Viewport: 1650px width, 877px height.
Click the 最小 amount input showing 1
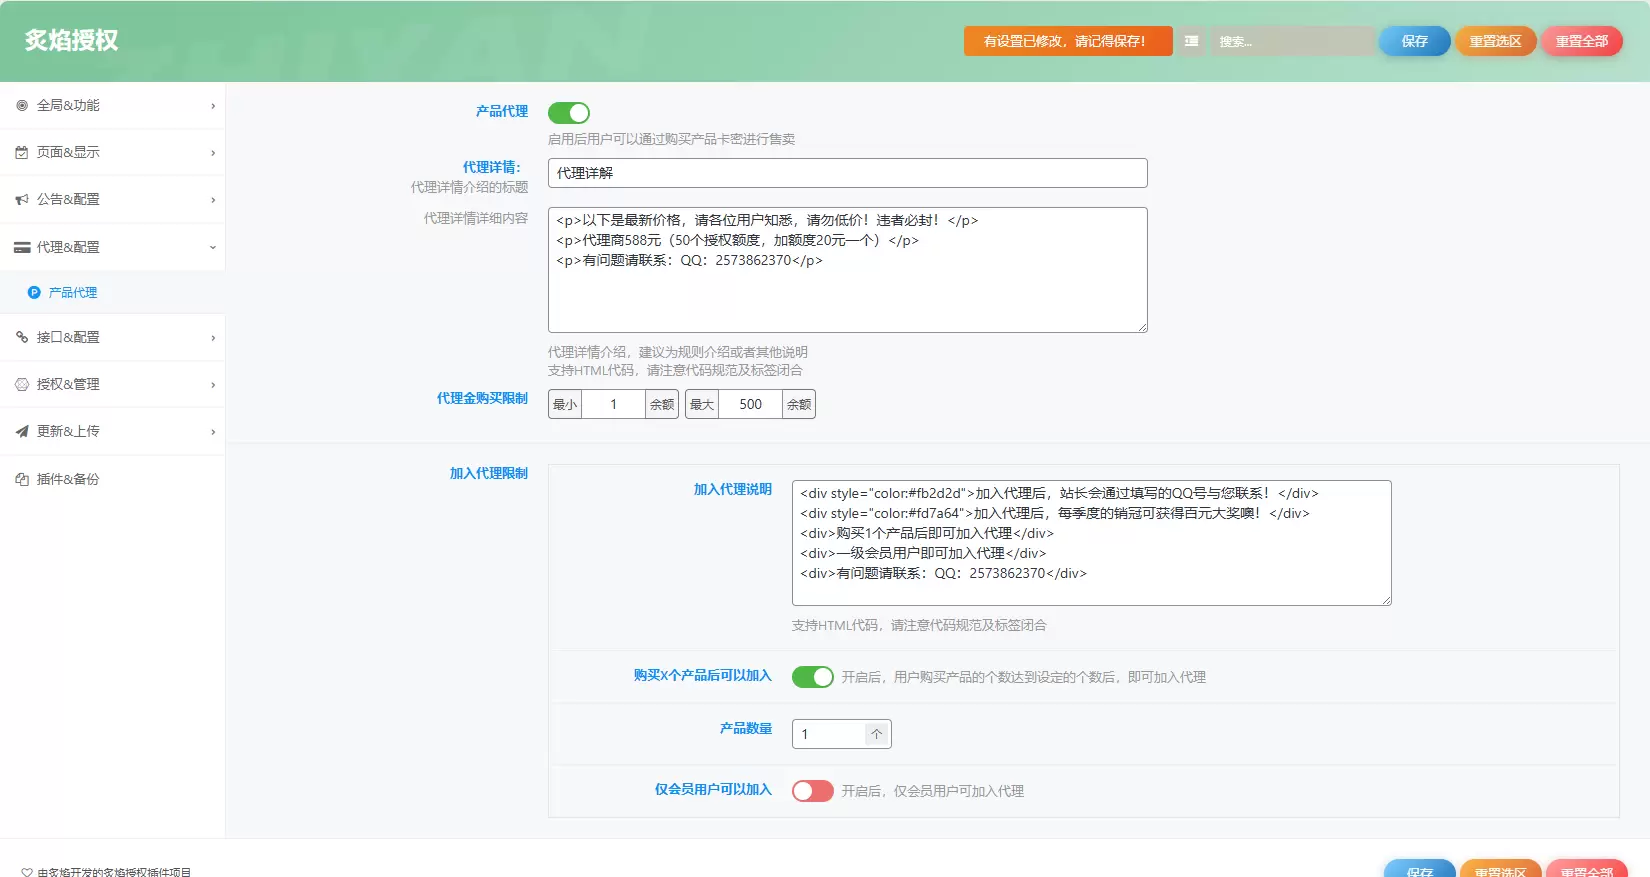pyautogui.click(x=613, y=404)
